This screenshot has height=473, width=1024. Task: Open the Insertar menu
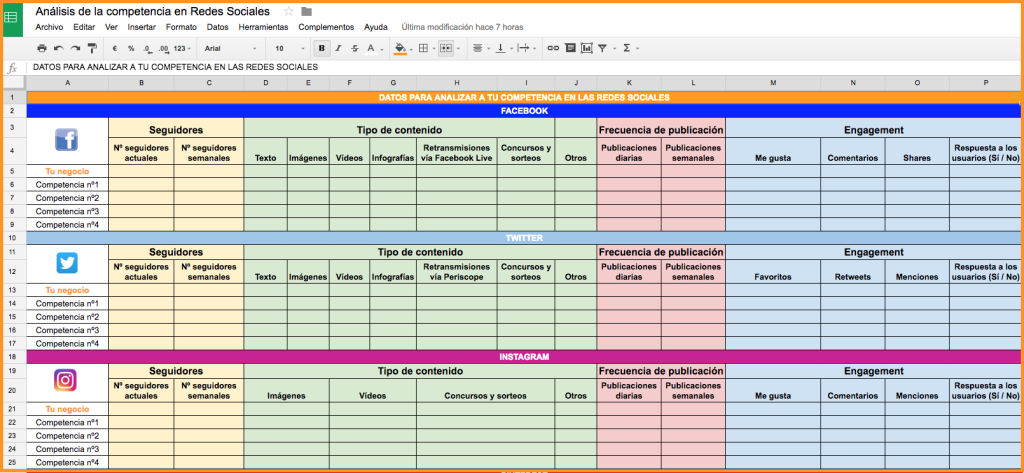point(142,27)
